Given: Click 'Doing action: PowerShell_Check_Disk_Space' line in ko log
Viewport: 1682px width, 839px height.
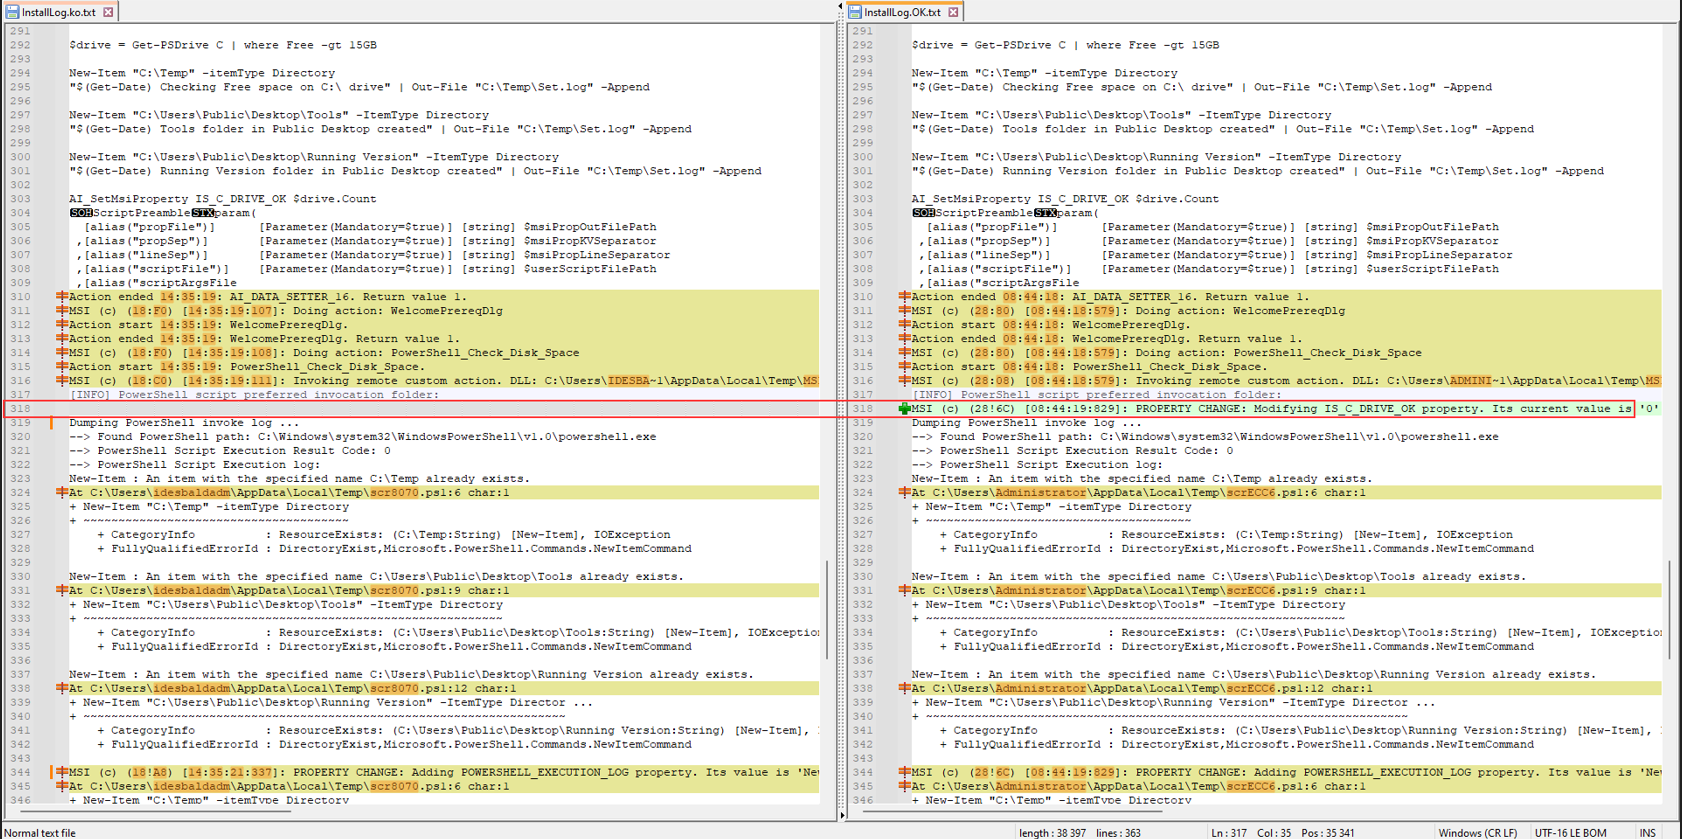Looking at the screenshot, I should [324, 353].
